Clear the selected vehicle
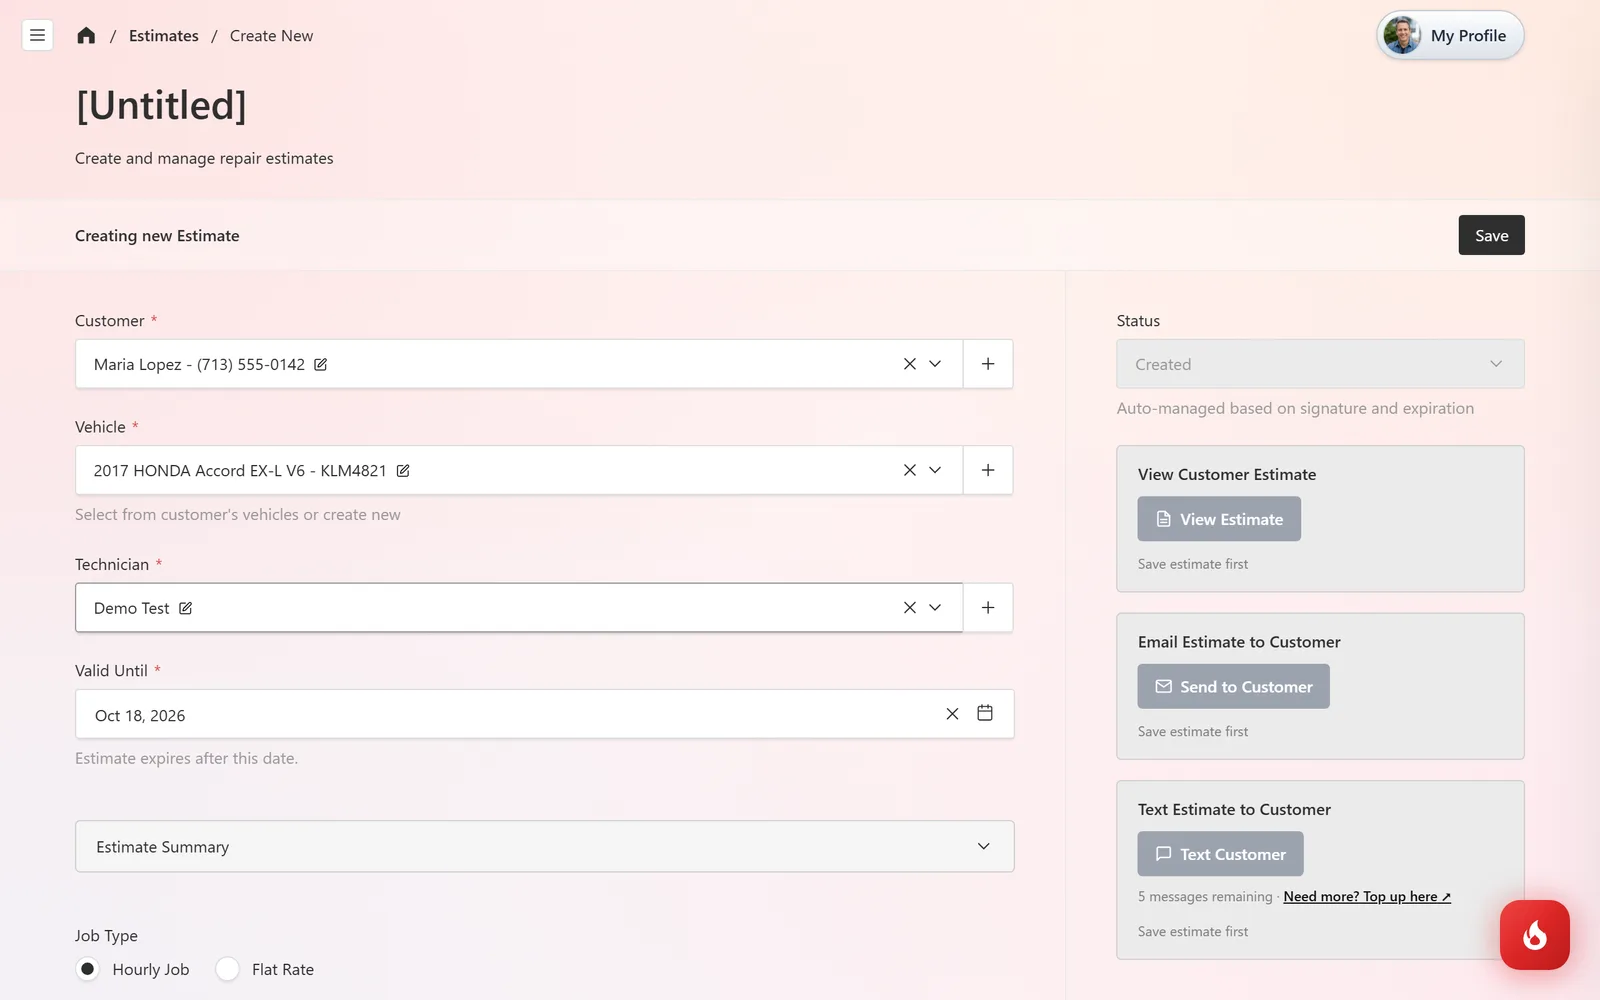Image resolution: width=1600 pixels, height=1000 pixels. (x=909, y=470)
